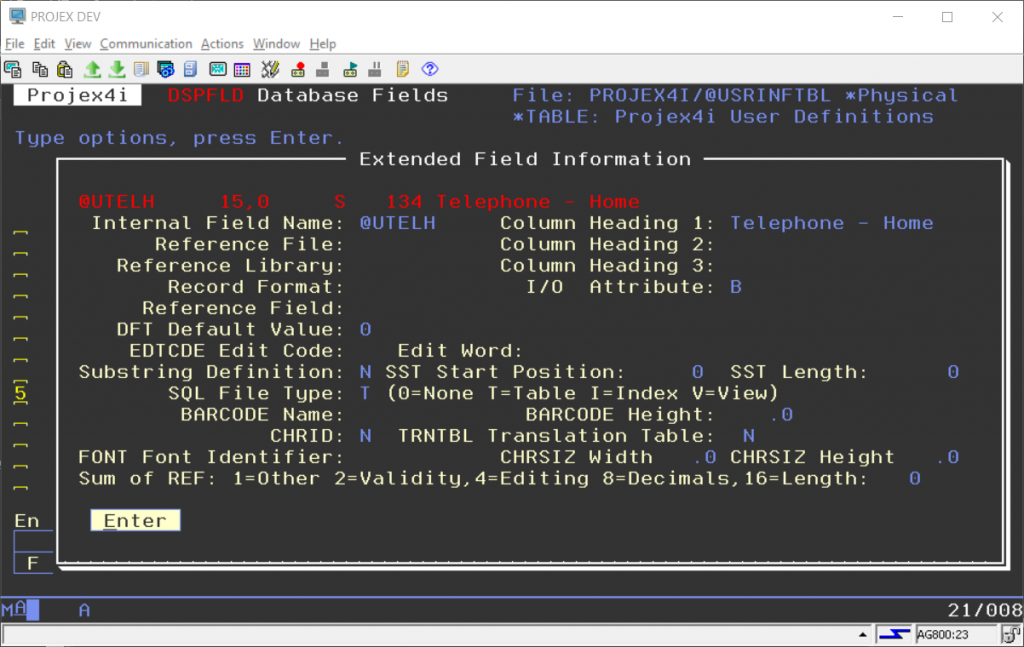Click the Receive File green down-arrow icon
Image resolution: width=1024 pixels, height=647 pixels.
(x=117, y=69)
